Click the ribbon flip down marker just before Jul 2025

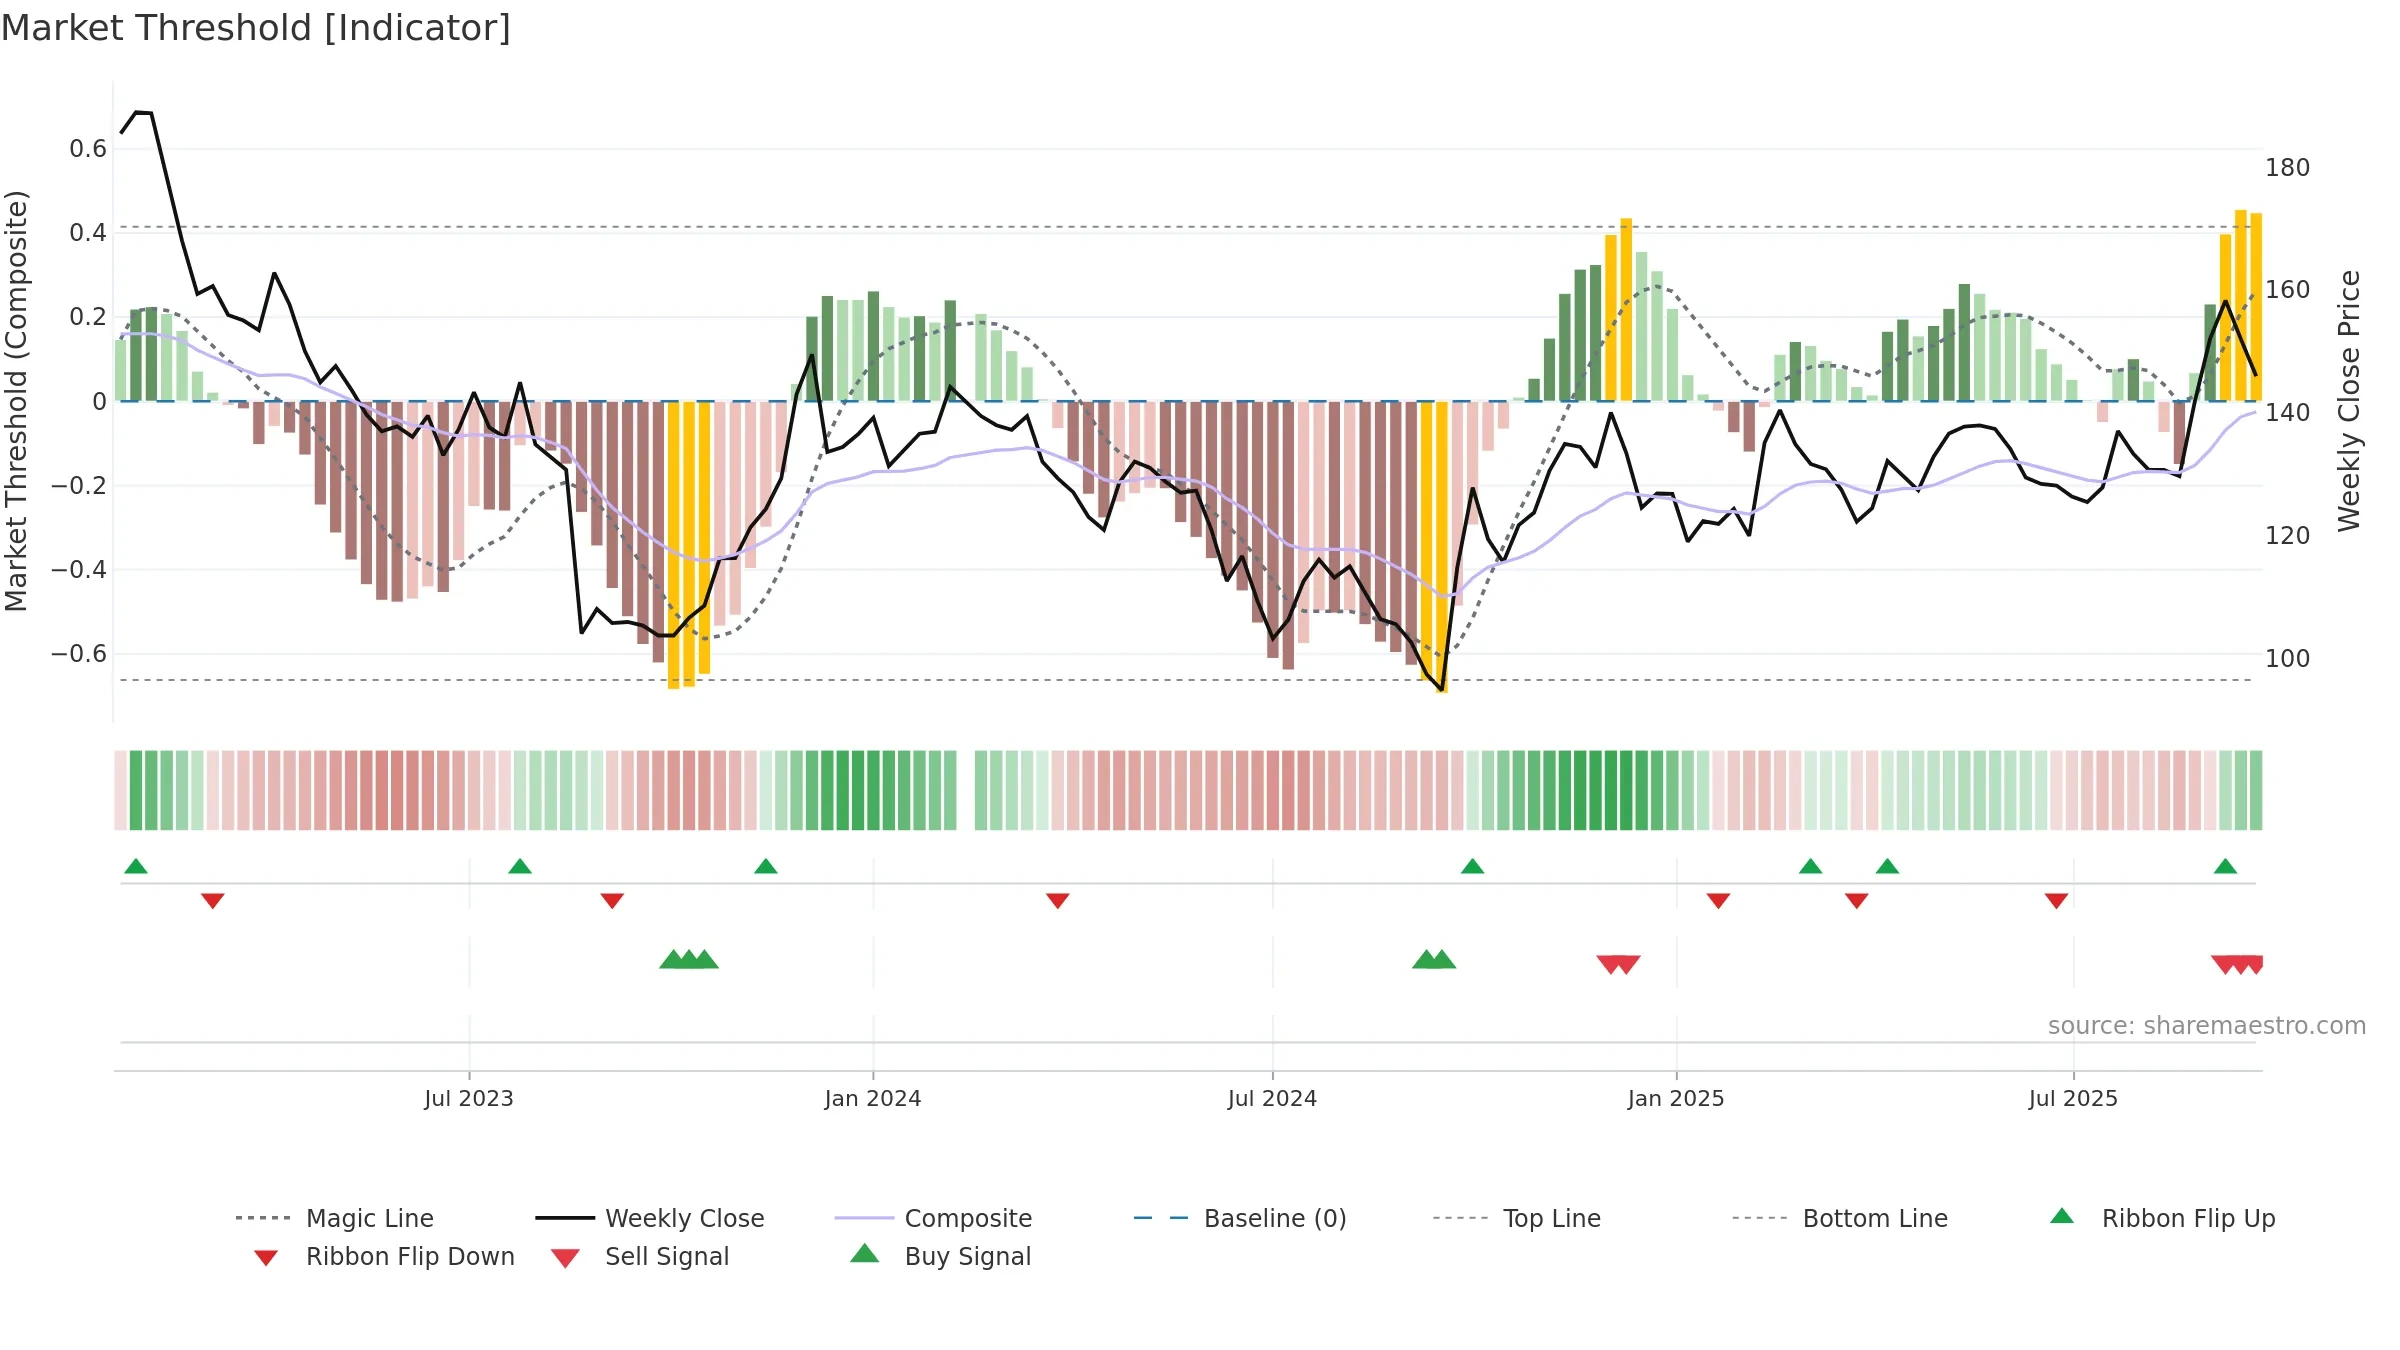[x=2057, y=901]
